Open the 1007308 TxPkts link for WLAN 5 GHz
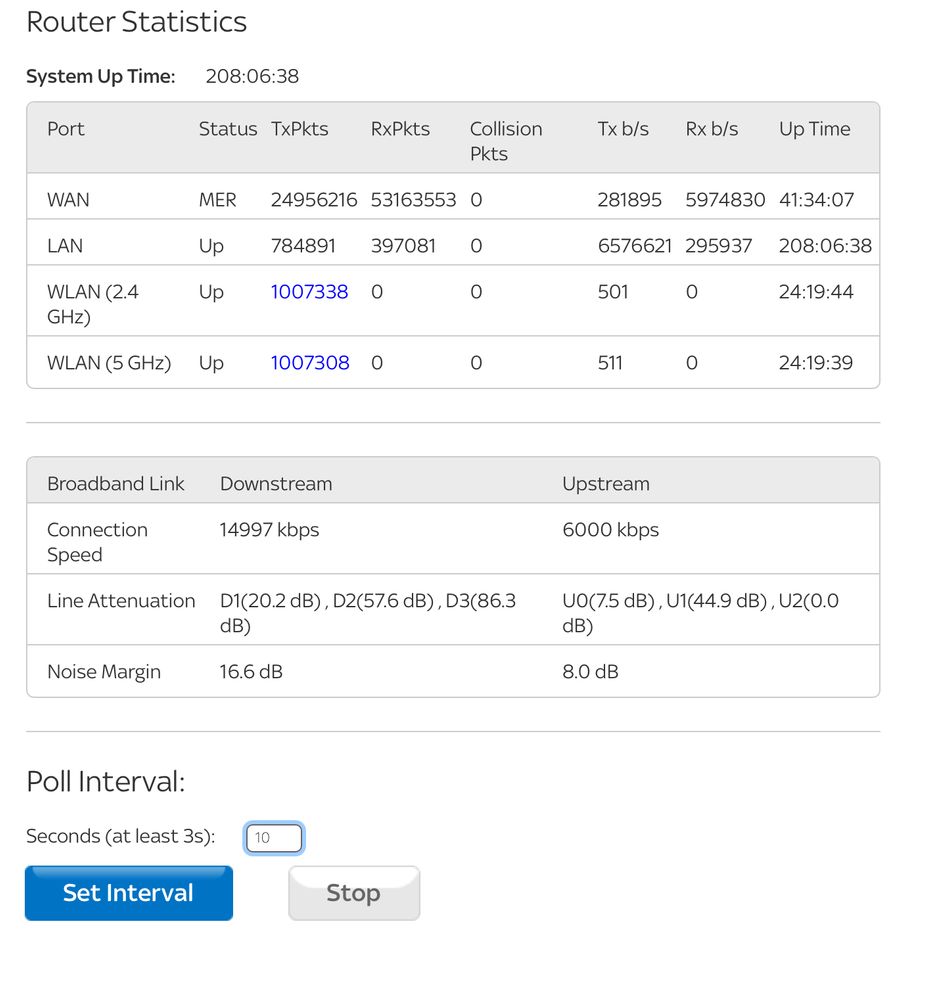 point(309,363)
